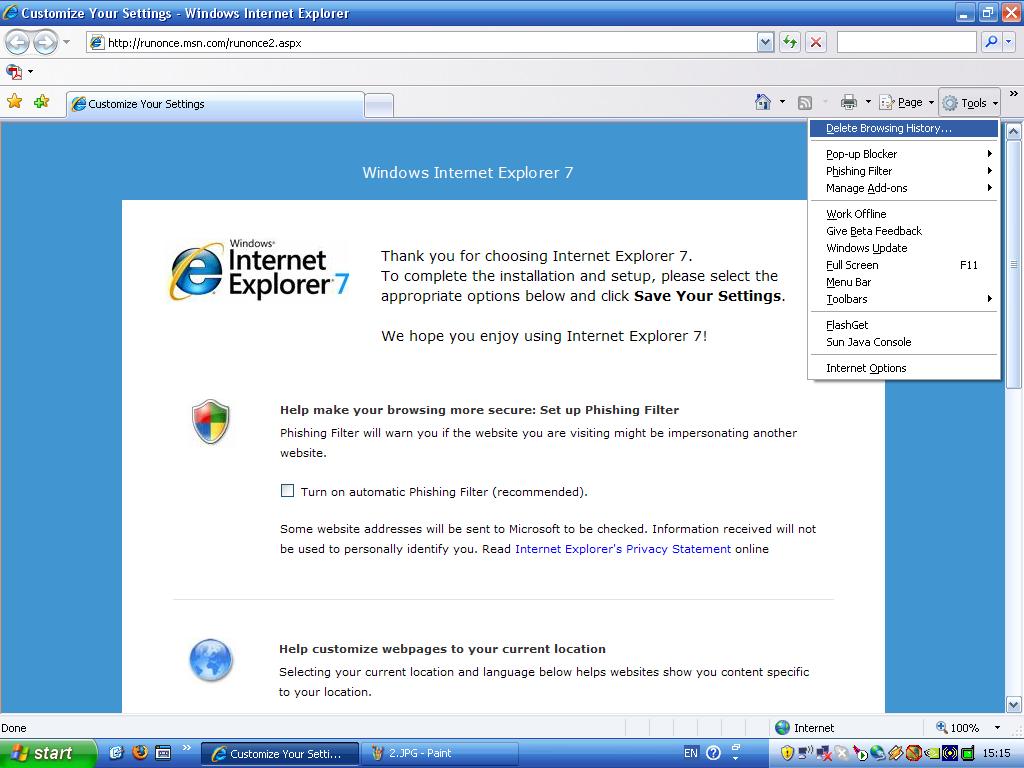The width and height of the screenshot is (1024, 768).
Task: Click the globe location icon
Action: [210, 660]
